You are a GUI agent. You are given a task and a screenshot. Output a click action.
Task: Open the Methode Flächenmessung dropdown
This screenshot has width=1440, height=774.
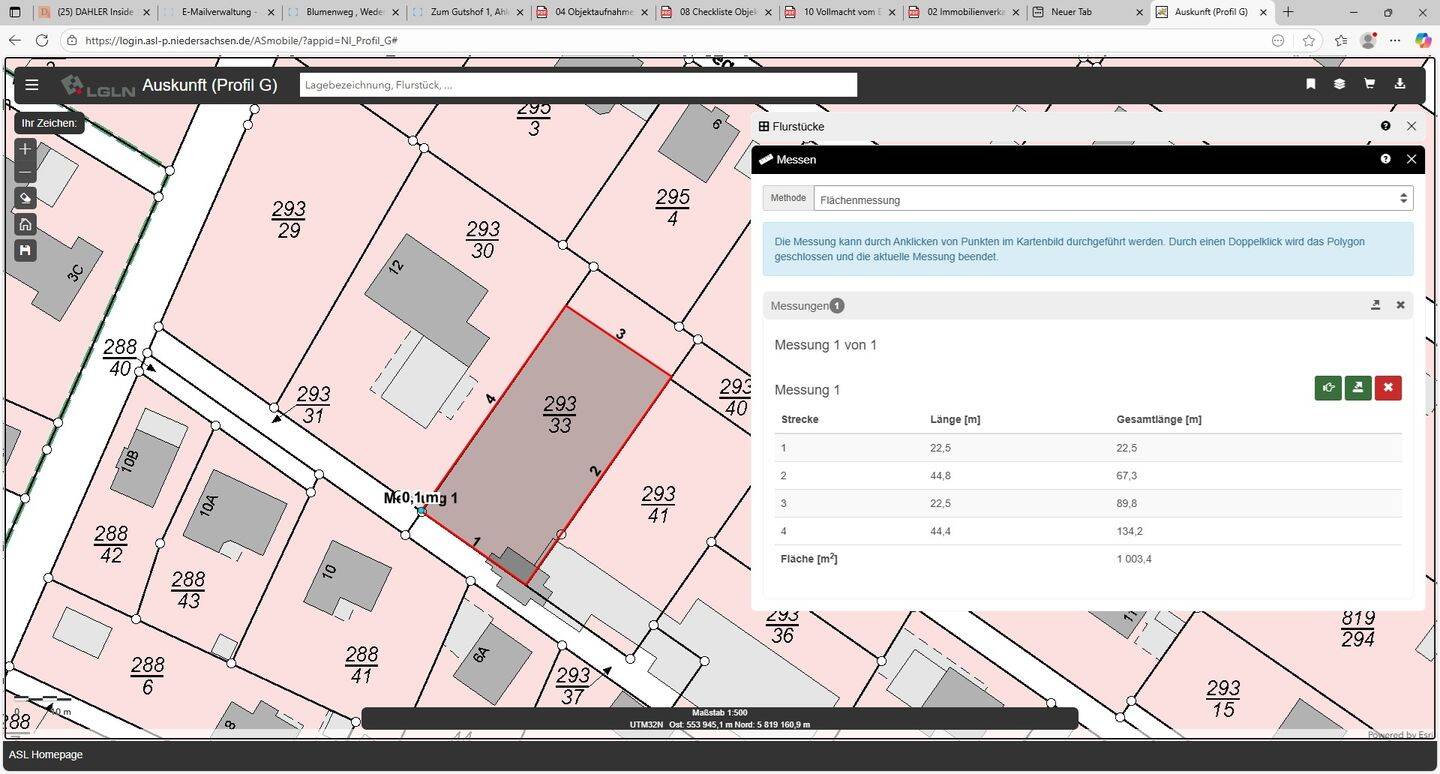pos(1112,199)
